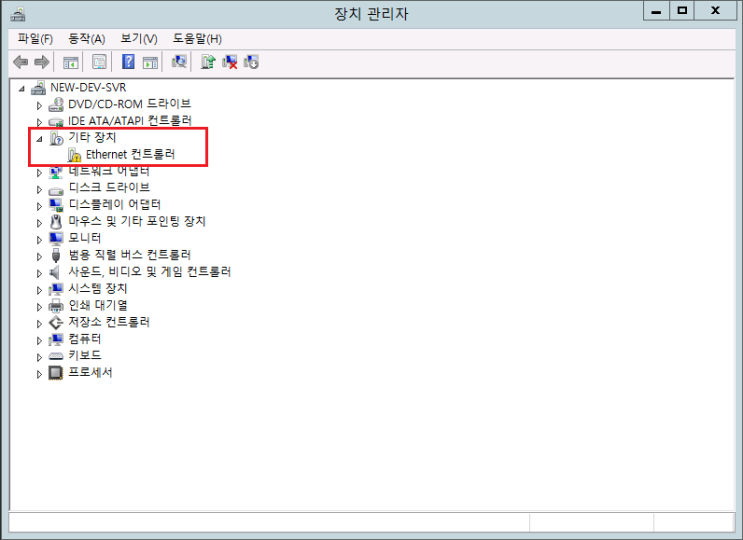Screen dimensions: 743x540
Task: Minimize the 장치 관리자 window
Action: tap(656, 11)
